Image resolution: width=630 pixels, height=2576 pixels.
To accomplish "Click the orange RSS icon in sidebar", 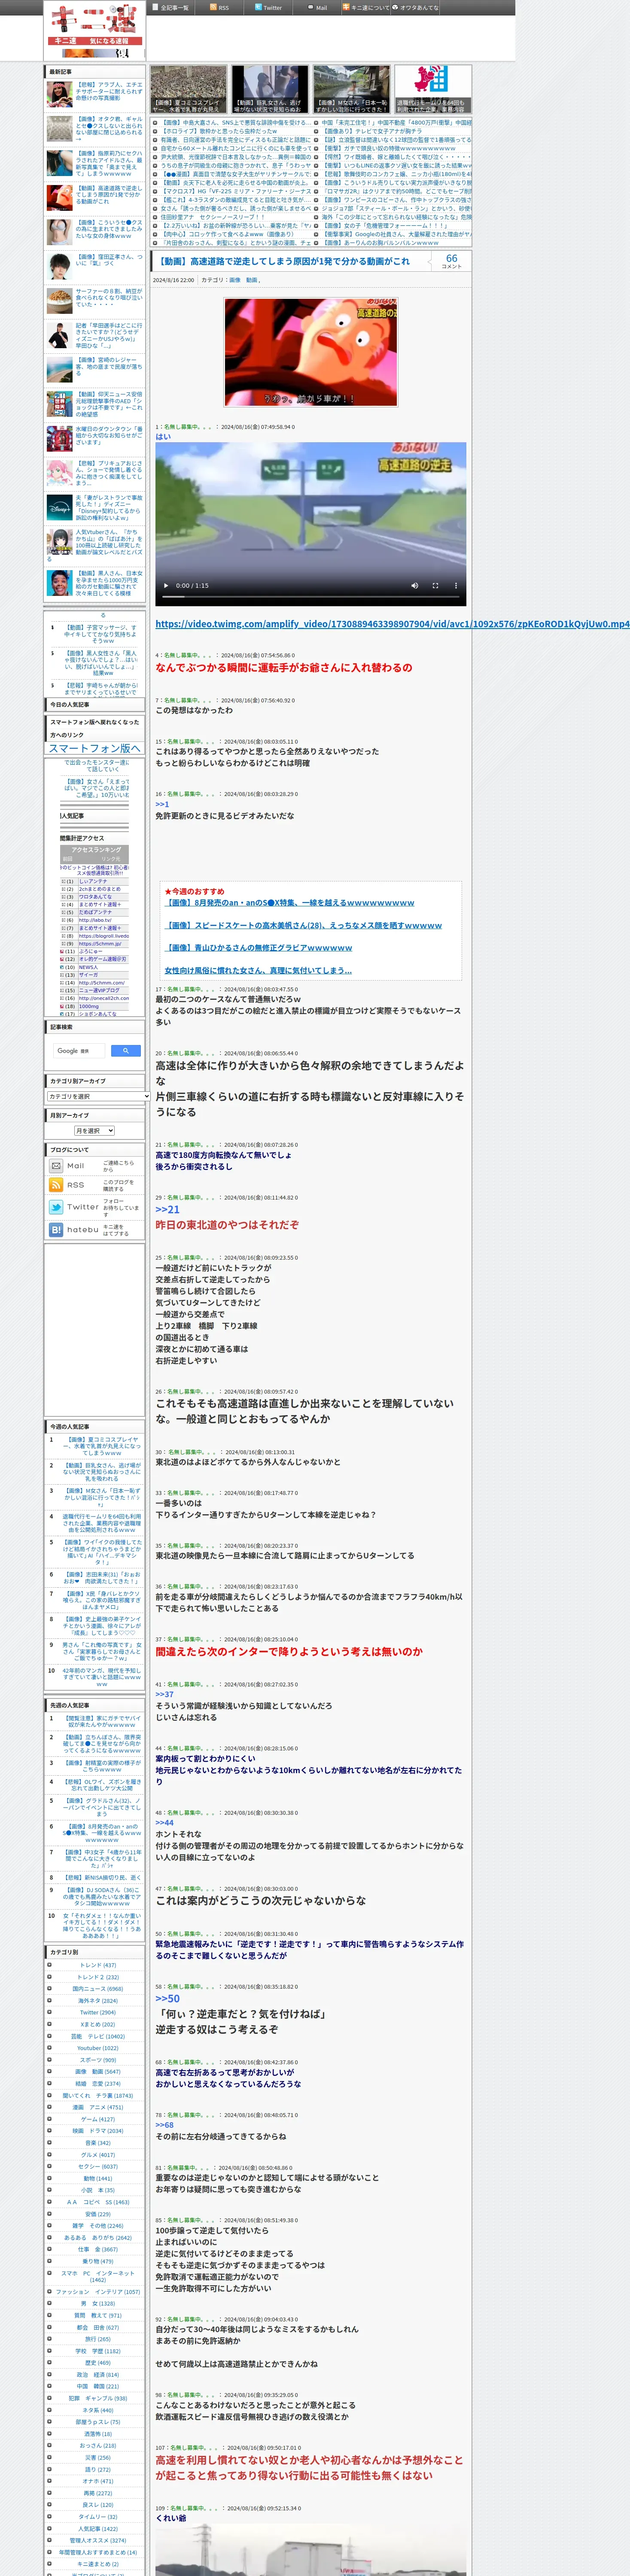I will click(x=56, y=1185).
